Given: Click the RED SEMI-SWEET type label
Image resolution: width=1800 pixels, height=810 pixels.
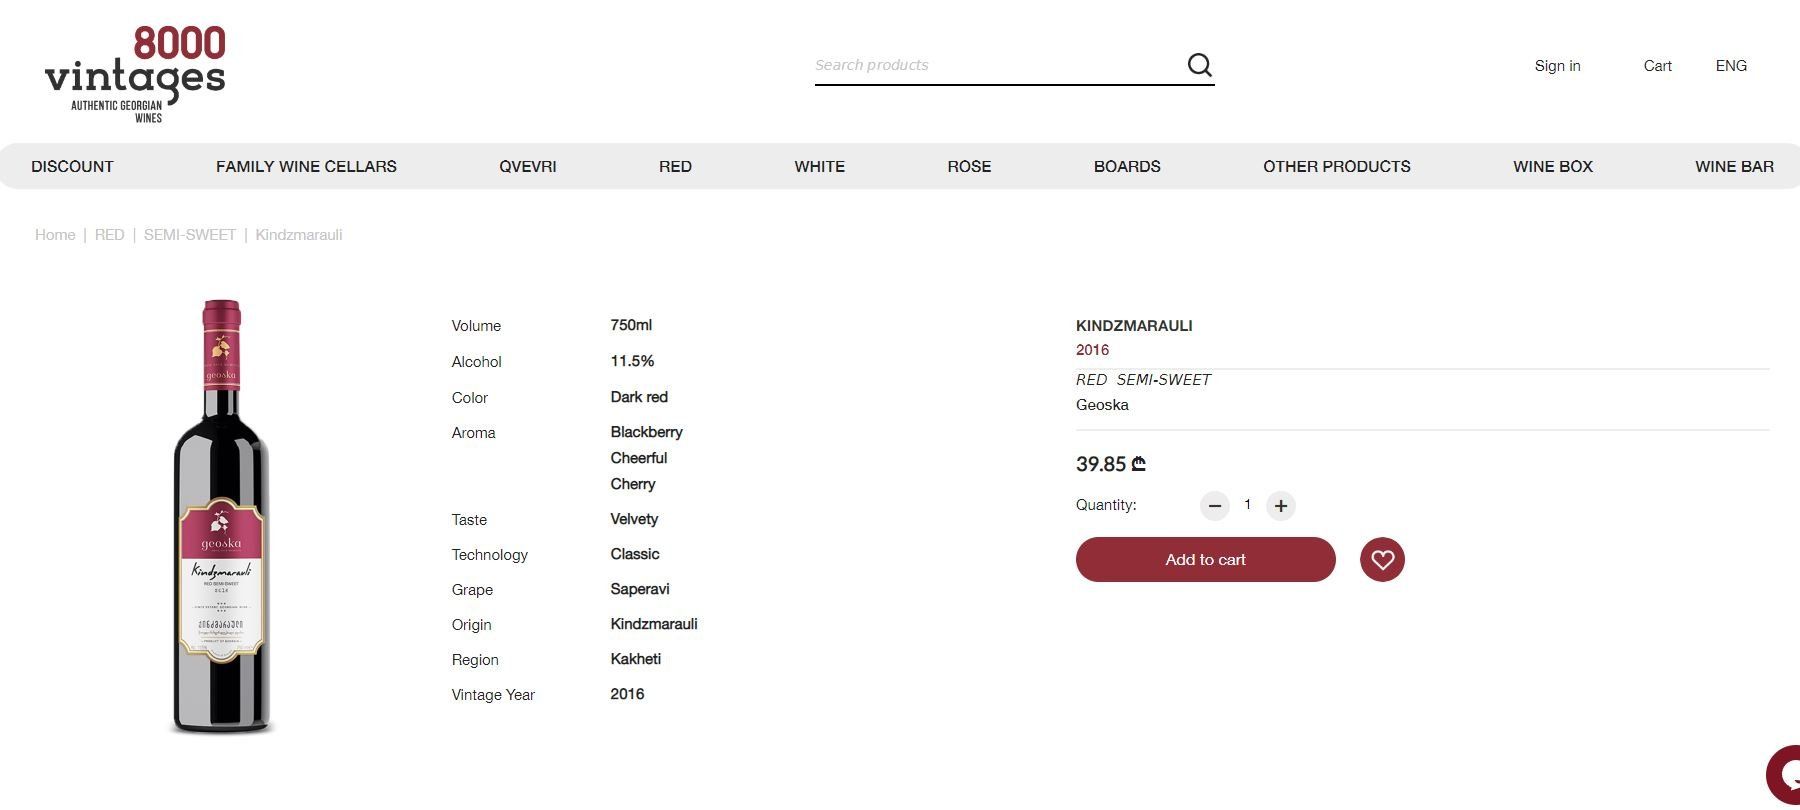Looking at the screenshot, I should tap(1143, 380).
